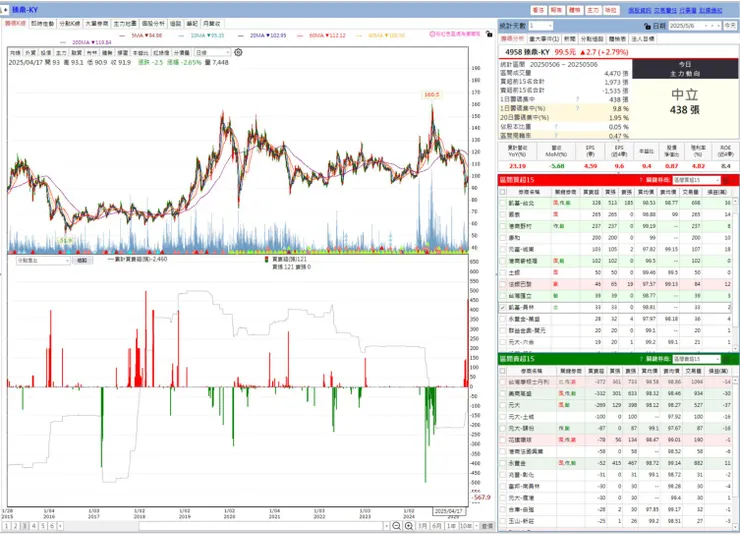Open help icon for 區間周轉率 row
The image size is (740, 534).
tap(555, 135)
